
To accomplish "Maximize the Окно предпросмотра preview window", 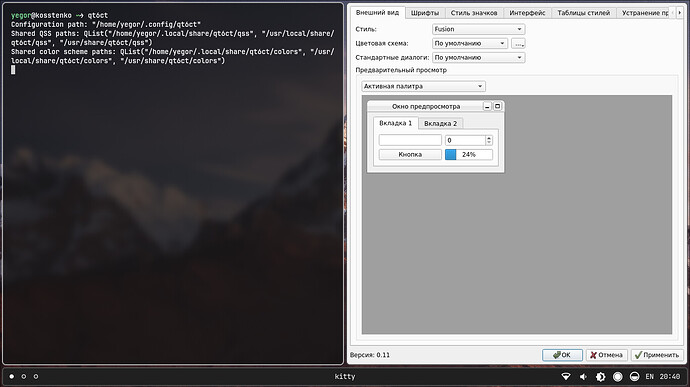I will [x=497, y=106].
